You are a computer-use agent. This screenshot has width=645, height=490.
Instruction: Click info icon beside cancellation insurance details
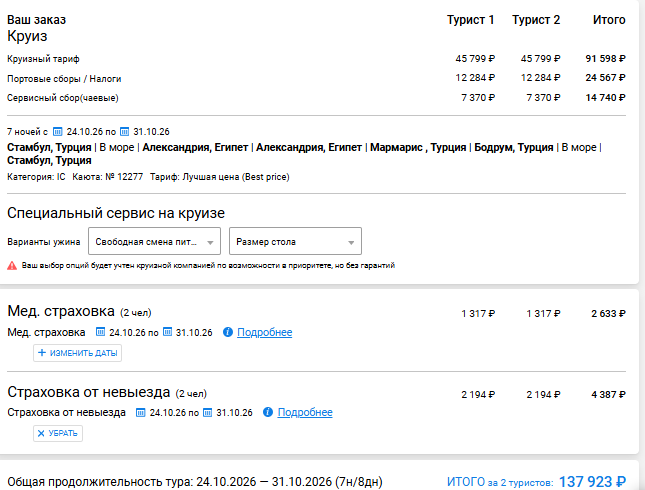268,412
